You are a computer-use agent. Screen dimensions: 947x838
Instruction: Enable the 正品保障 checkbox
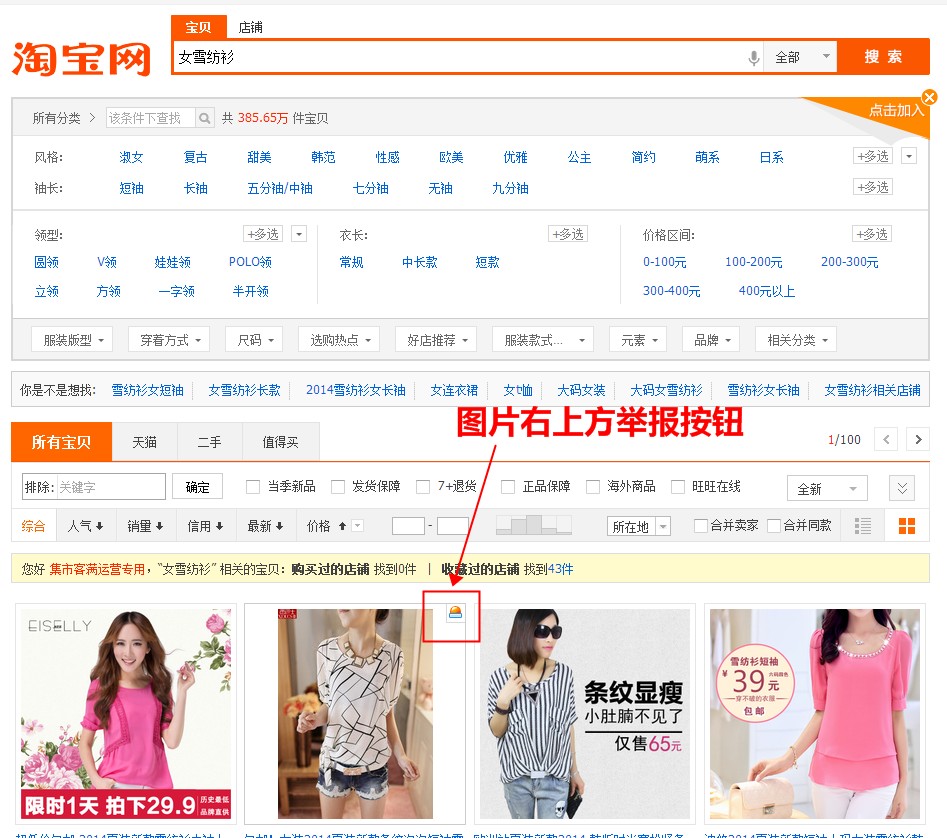pos(508,487)
